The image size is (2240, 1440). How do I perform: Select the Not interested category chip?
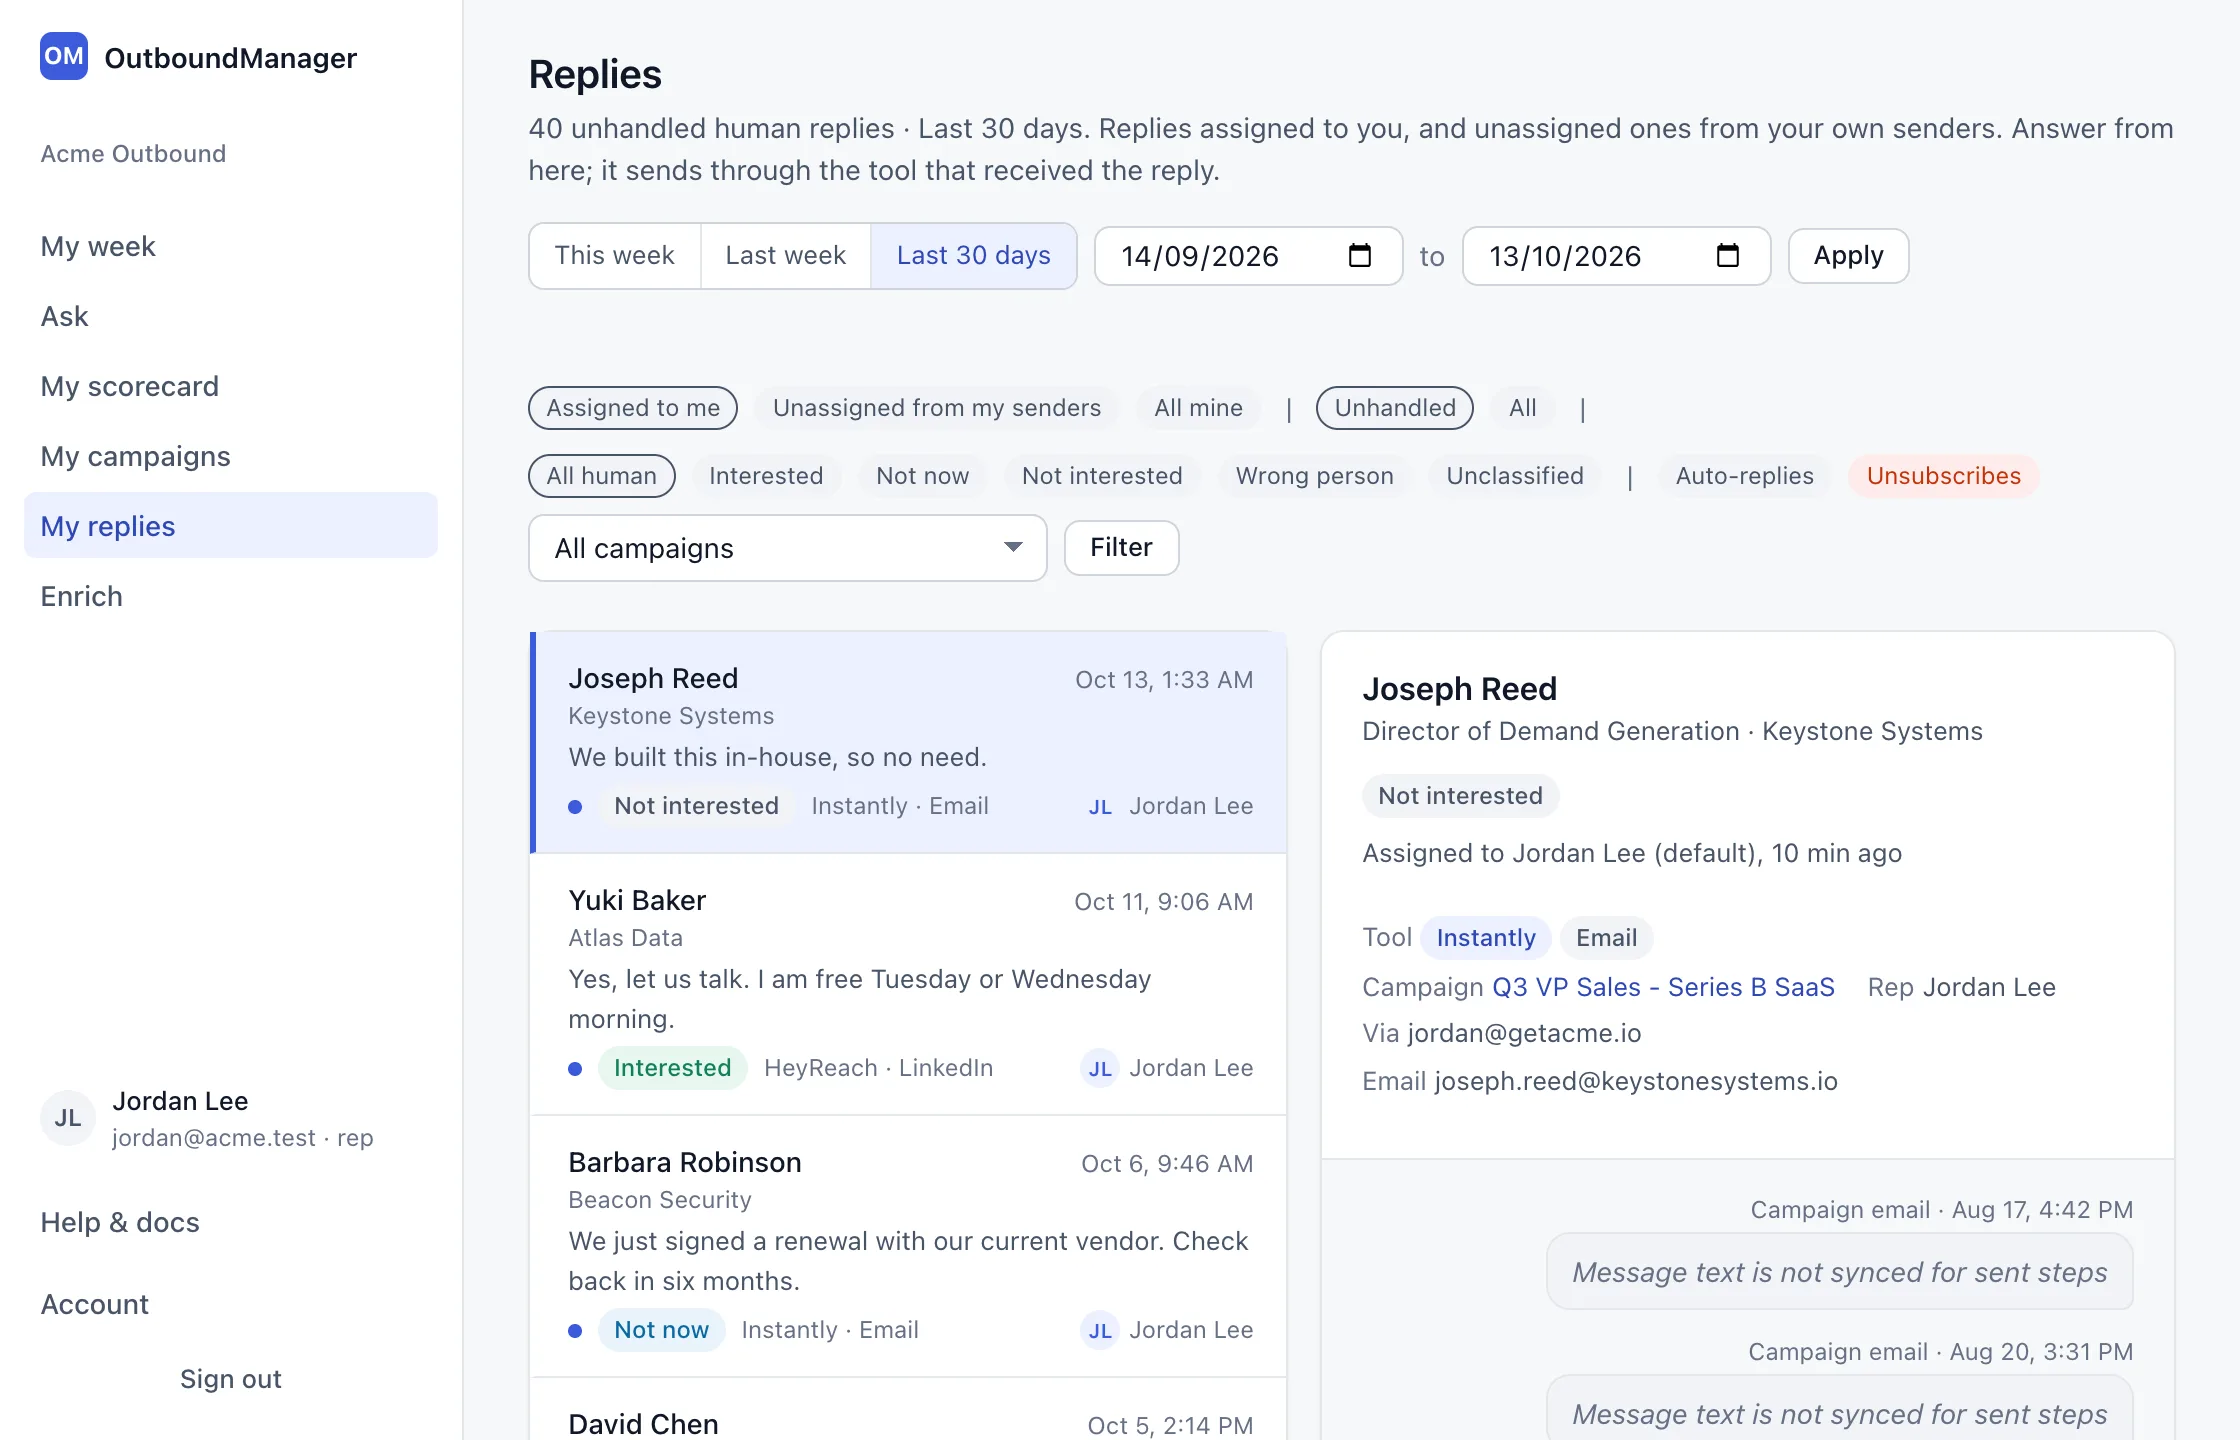pos(1102,476)
